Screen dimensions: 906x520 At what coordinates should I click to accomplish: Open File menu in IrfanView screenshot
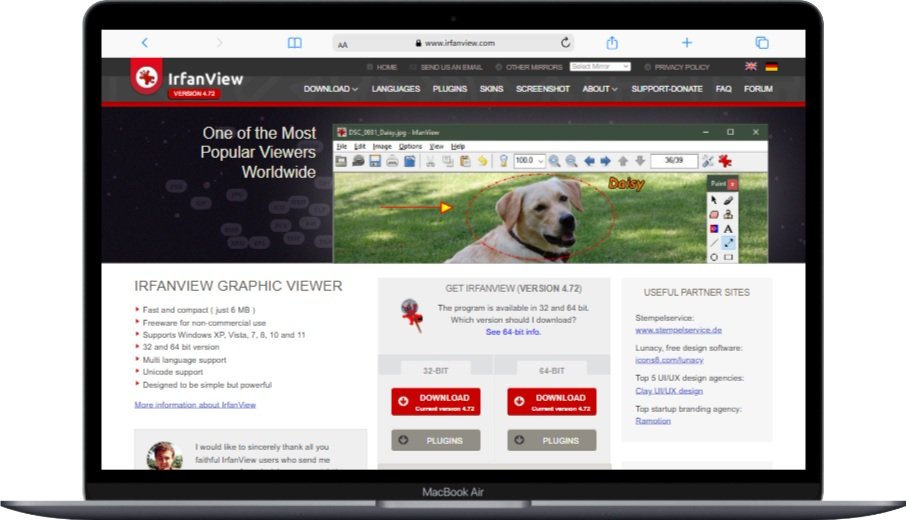[x=341, y=147]
